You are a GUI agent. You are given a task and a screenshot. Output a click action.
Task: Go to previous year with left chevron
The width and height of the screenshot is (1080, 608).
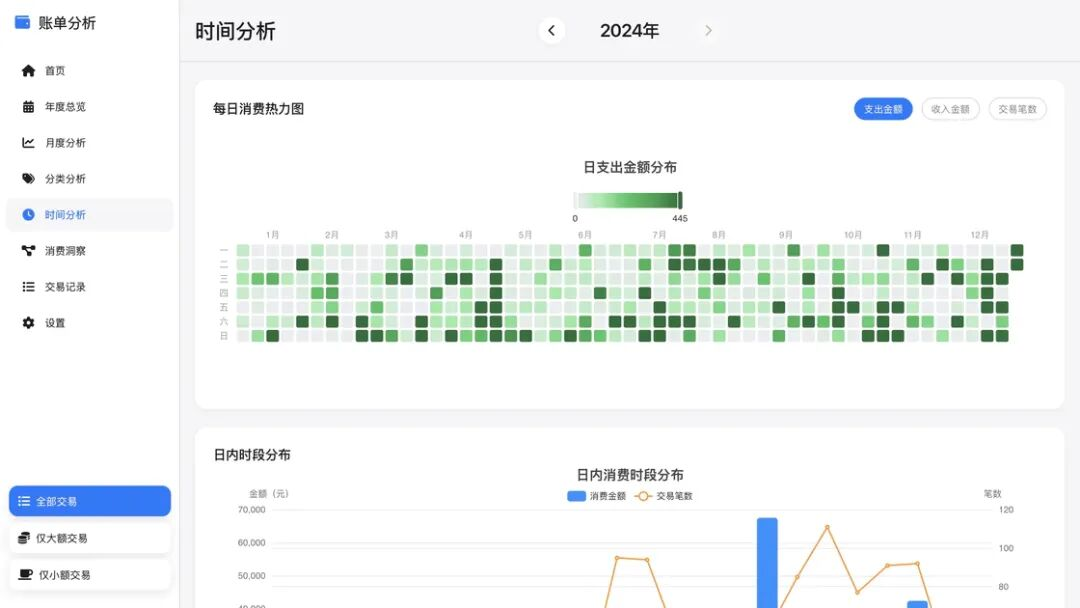point(551,31)
